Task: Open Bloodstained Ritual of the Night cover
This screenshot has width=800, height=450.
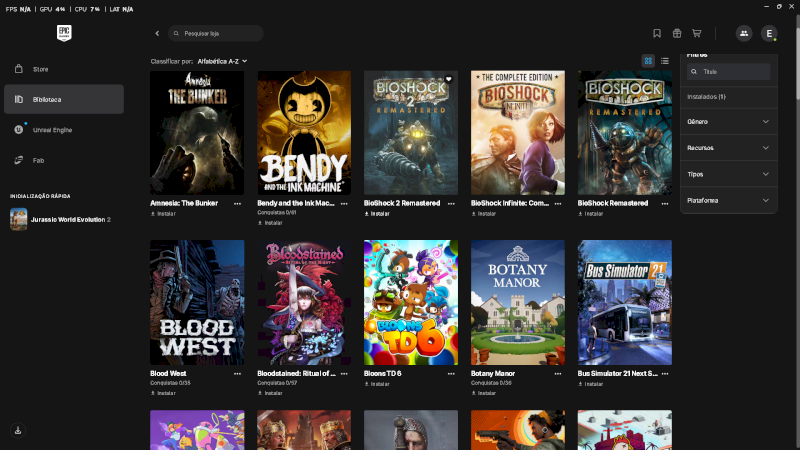Action: click(x=304, y=303)
